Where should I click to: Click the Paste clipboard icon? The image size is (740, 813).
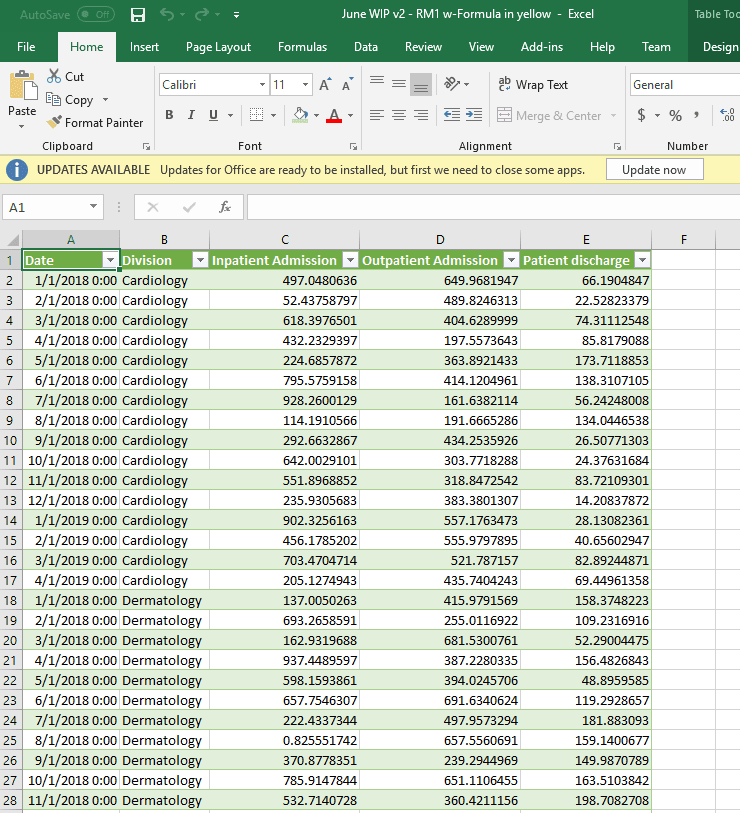22,85
